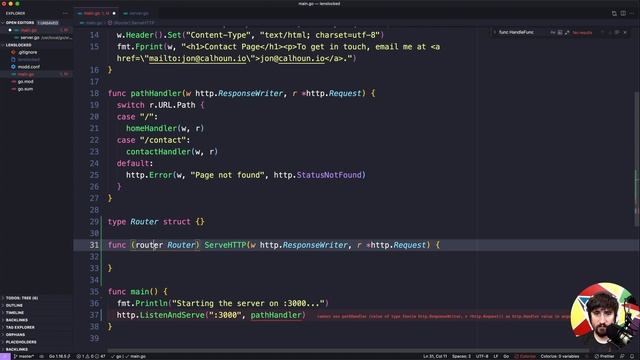Open the mailto:jon@calhoun.io link on line 15
Screen dimensions: 640x360
[x=198, y=58]
